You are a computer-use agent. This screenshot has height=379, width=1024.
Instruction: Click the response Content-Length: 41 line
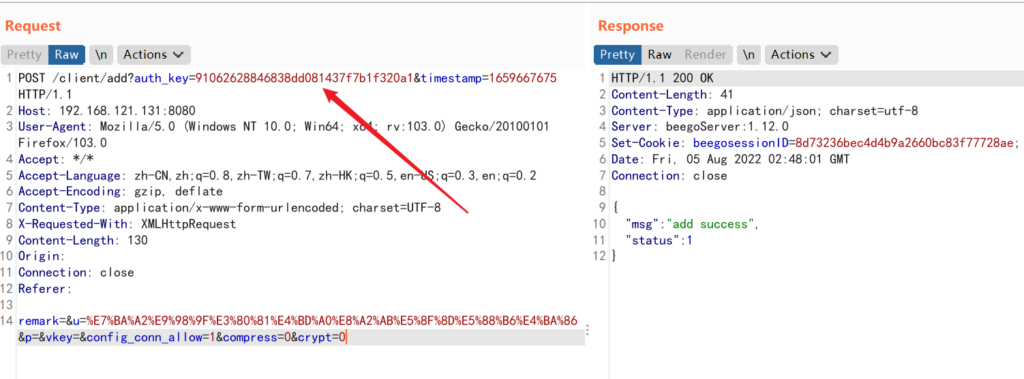[x=672, y=95]
